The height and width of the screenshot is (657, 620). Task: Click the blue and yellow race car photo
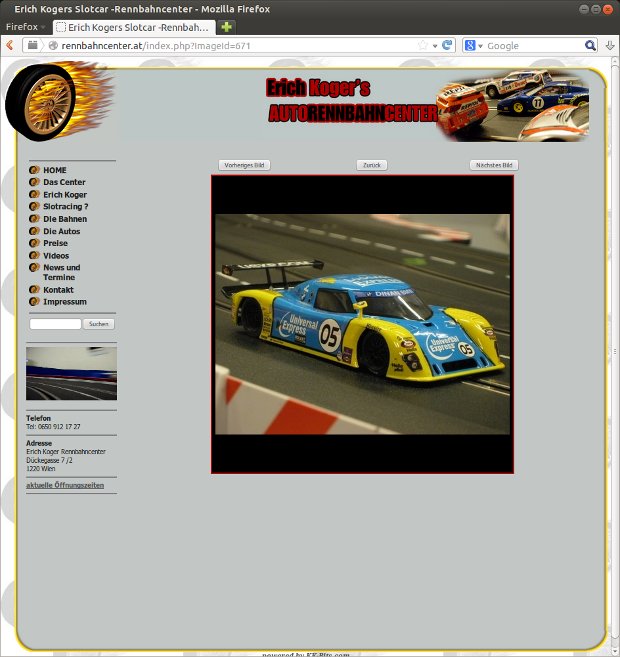tap(362, 324)
